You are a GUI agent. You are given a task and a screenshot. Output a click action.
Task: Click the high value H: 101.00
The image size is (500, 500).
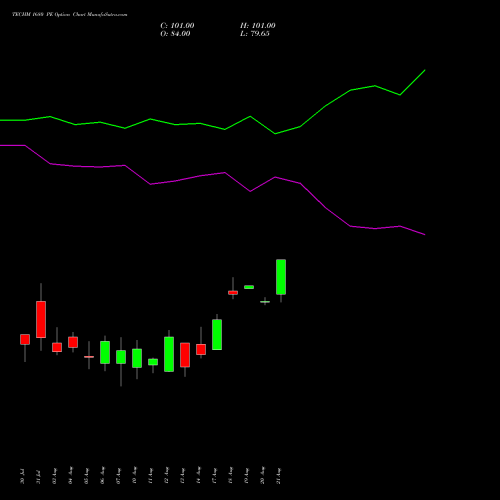(258, 26)
